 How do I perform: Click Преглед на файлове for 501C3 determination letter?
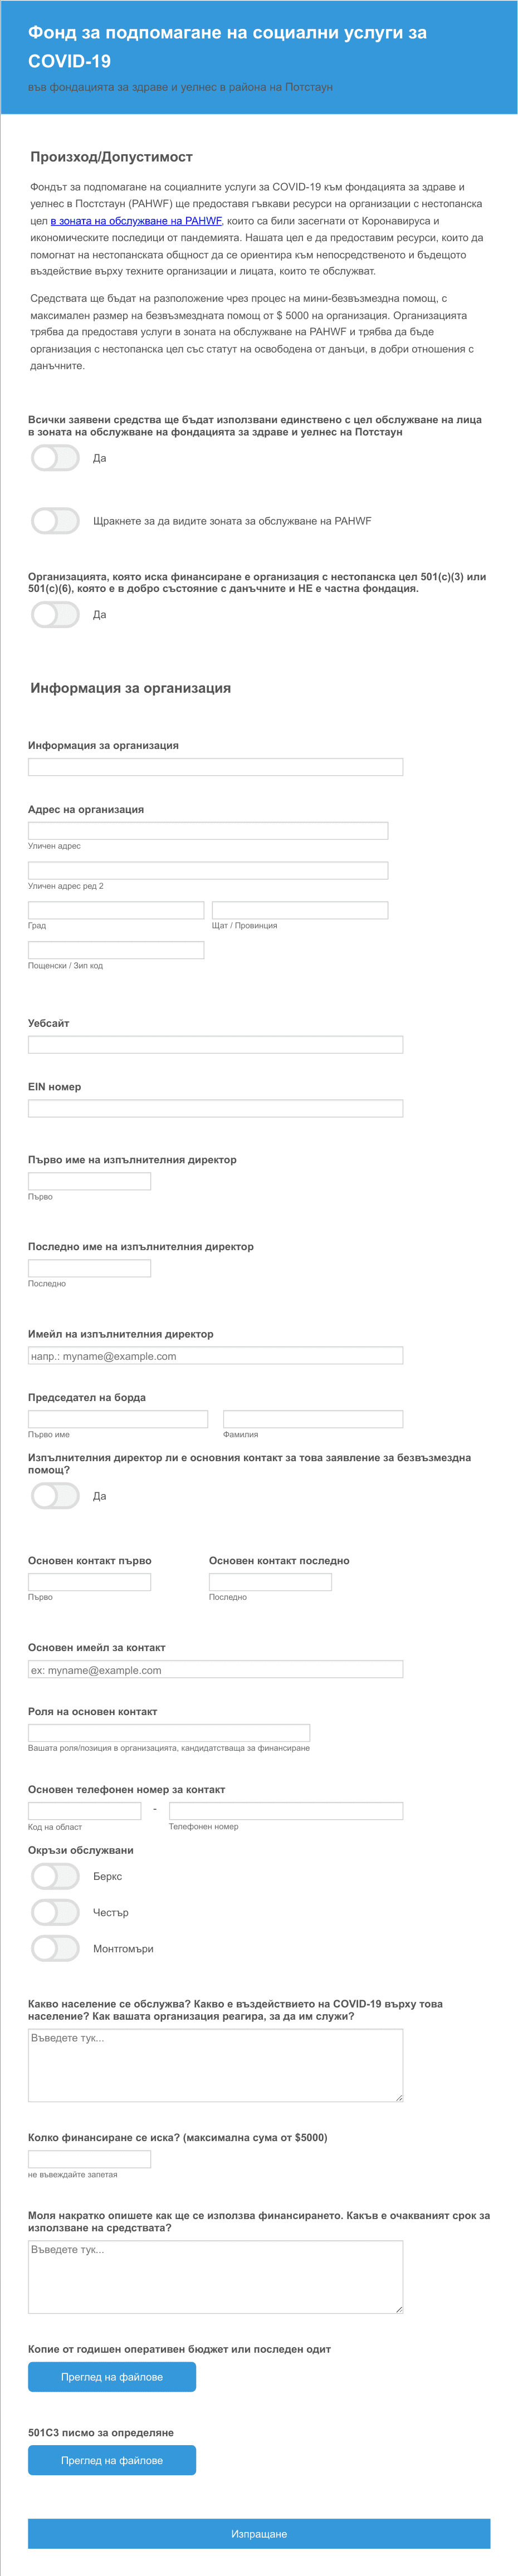pos(112,2461)
